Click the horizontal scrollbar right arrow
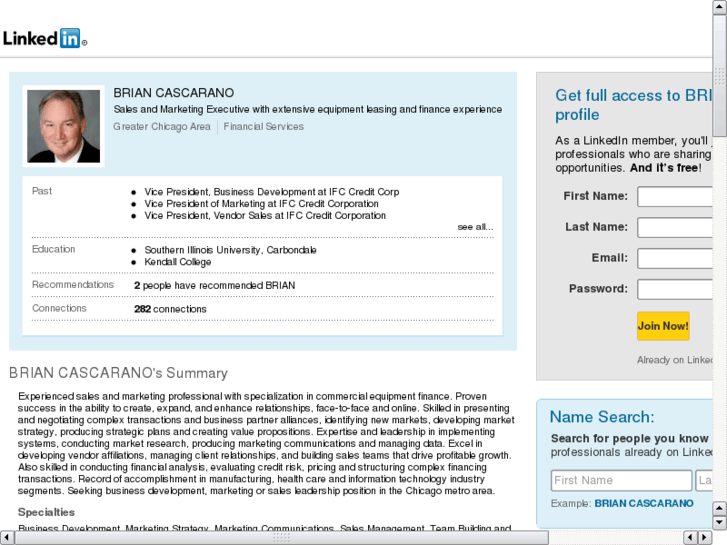This screenshot has height=545, width=727. 705,538
